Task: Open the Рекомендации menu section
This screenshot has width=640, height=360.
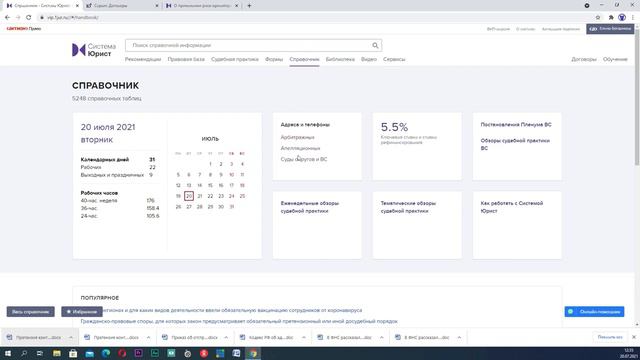Action: (x=143, y=59)
